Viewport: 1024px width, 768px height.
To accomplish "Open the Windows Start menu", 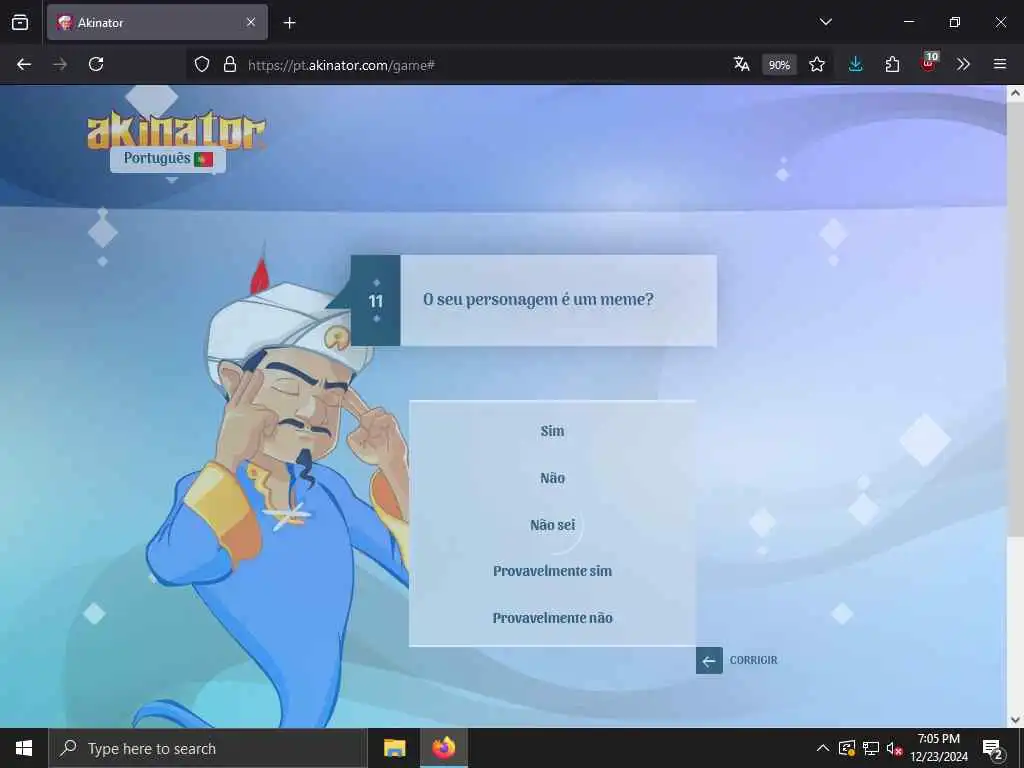I will point(24,748).
